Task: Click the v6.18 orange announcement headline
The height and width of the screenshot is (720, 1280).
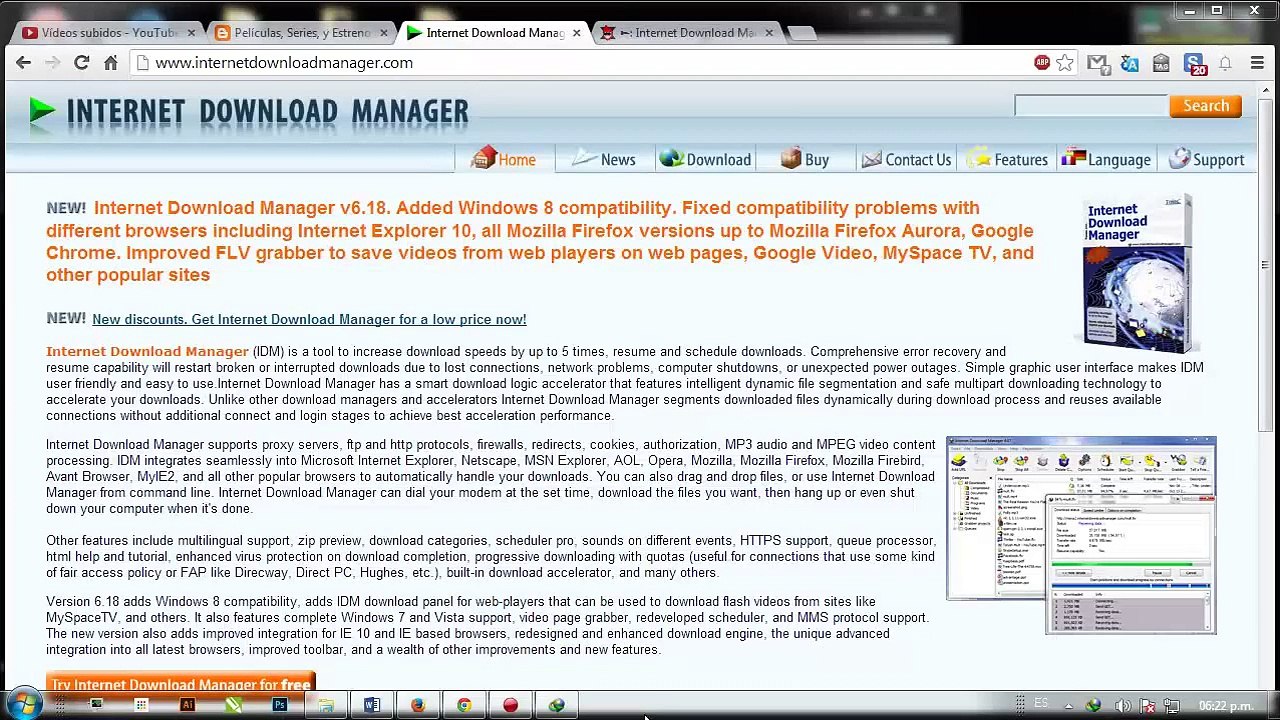Action: 540,241
